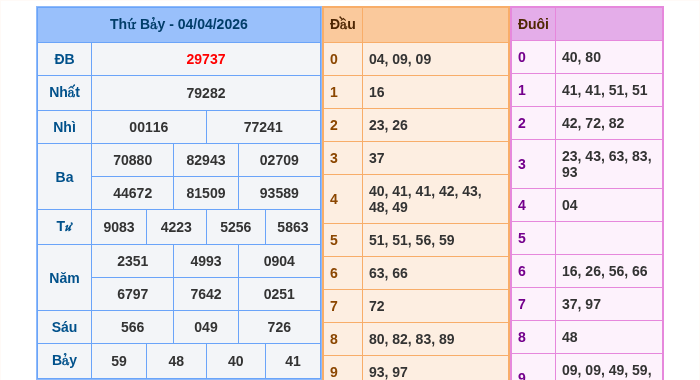The width and height of the screenshot is (700, 380).
Task: Select first prize number 79282
Action: click(x=206, y=93)
